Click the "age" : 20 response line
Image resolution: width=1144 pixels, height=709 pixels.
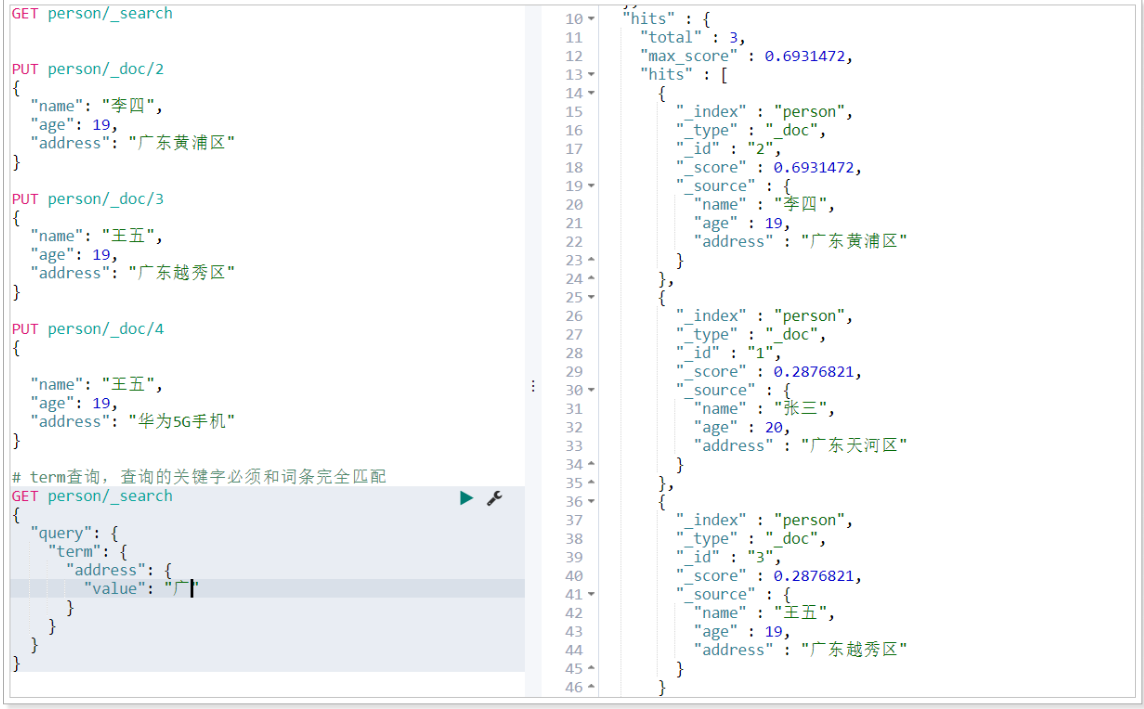click(741, 427)
